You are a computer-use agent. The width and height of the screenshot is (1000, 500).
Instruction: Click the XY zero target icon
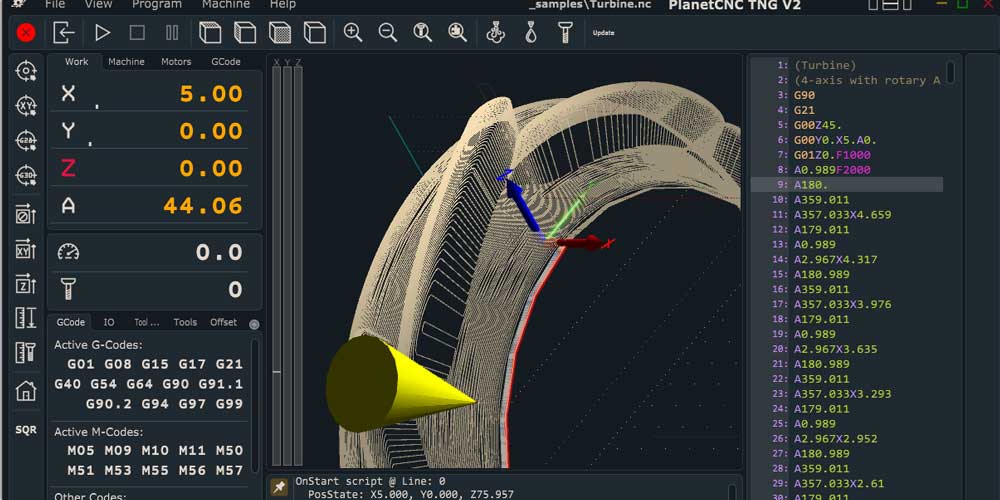[26, 106]
